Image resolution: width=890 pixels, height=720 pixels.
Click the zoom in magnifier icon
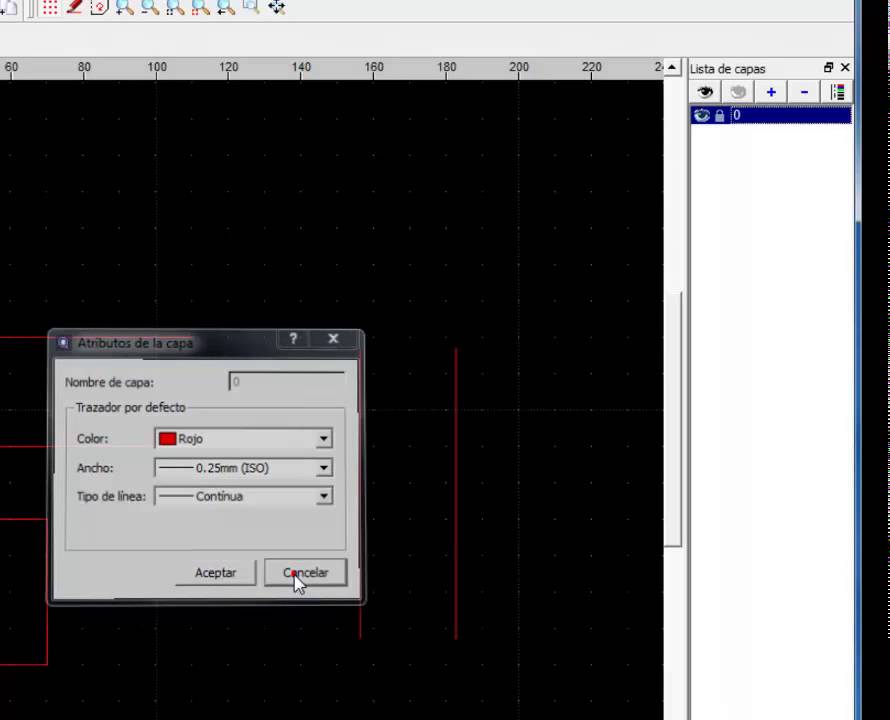[124, 7]
